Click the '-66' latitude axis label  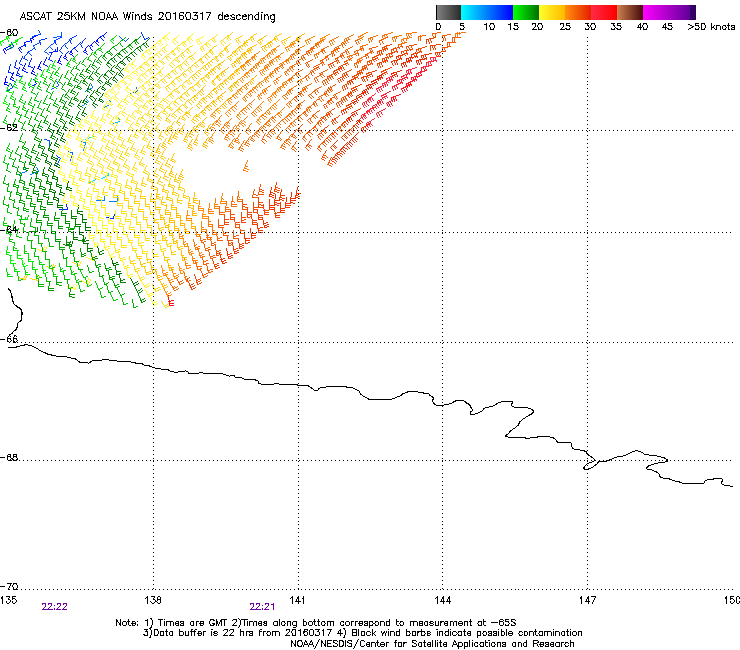pyautogui.click(x=9, y=339)
